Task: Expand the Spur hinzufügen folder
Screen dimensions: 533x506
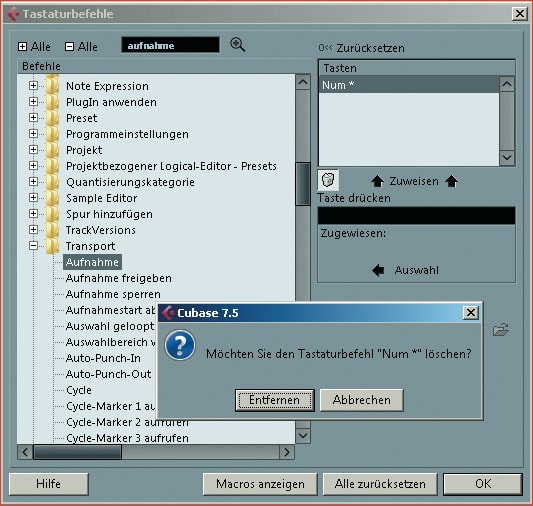Action: click(33, 213)
